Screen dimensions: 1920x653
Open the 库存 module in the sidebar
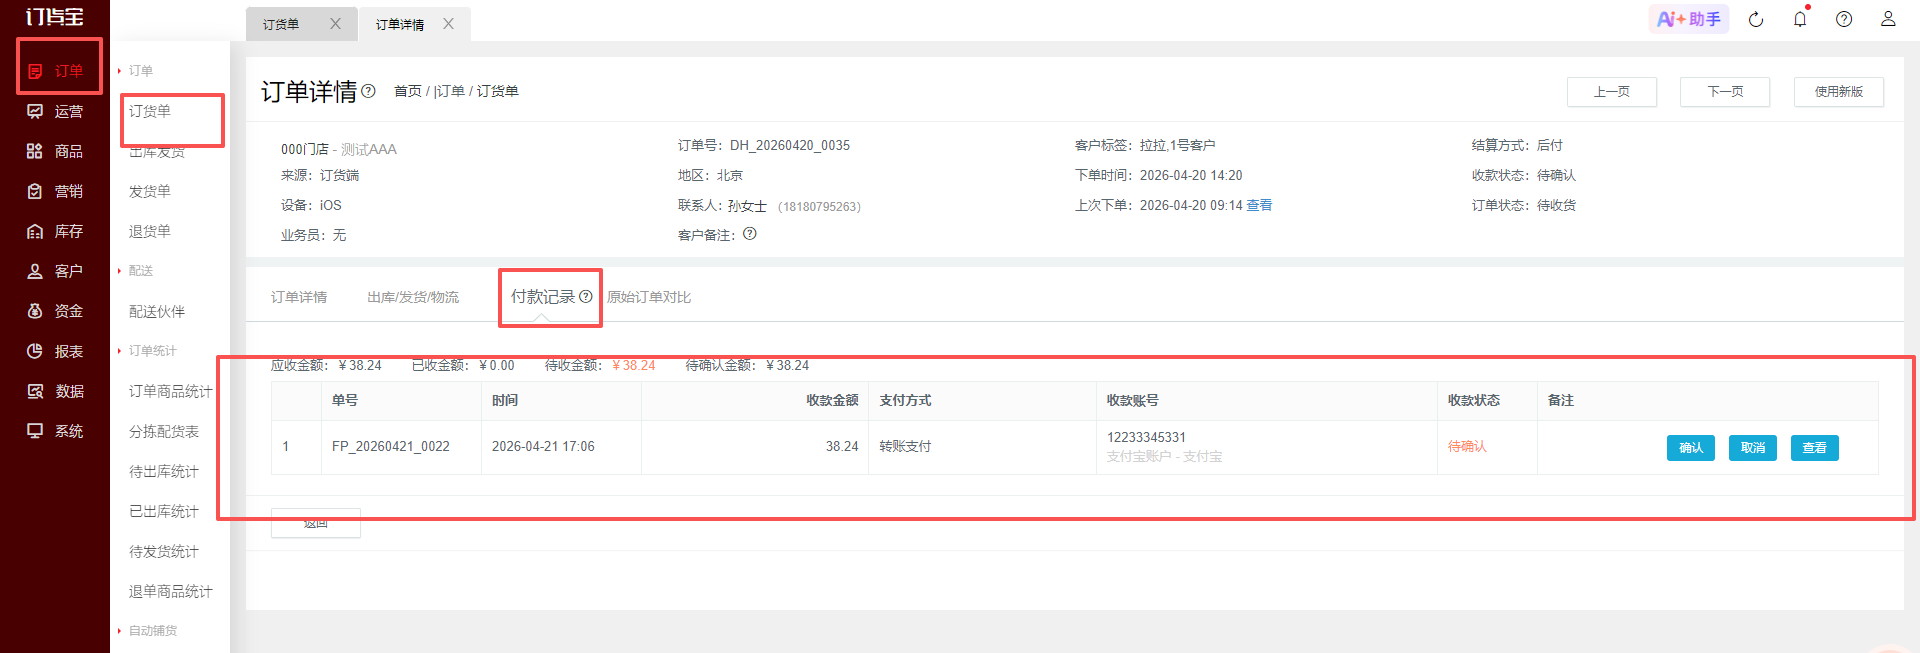56,231
